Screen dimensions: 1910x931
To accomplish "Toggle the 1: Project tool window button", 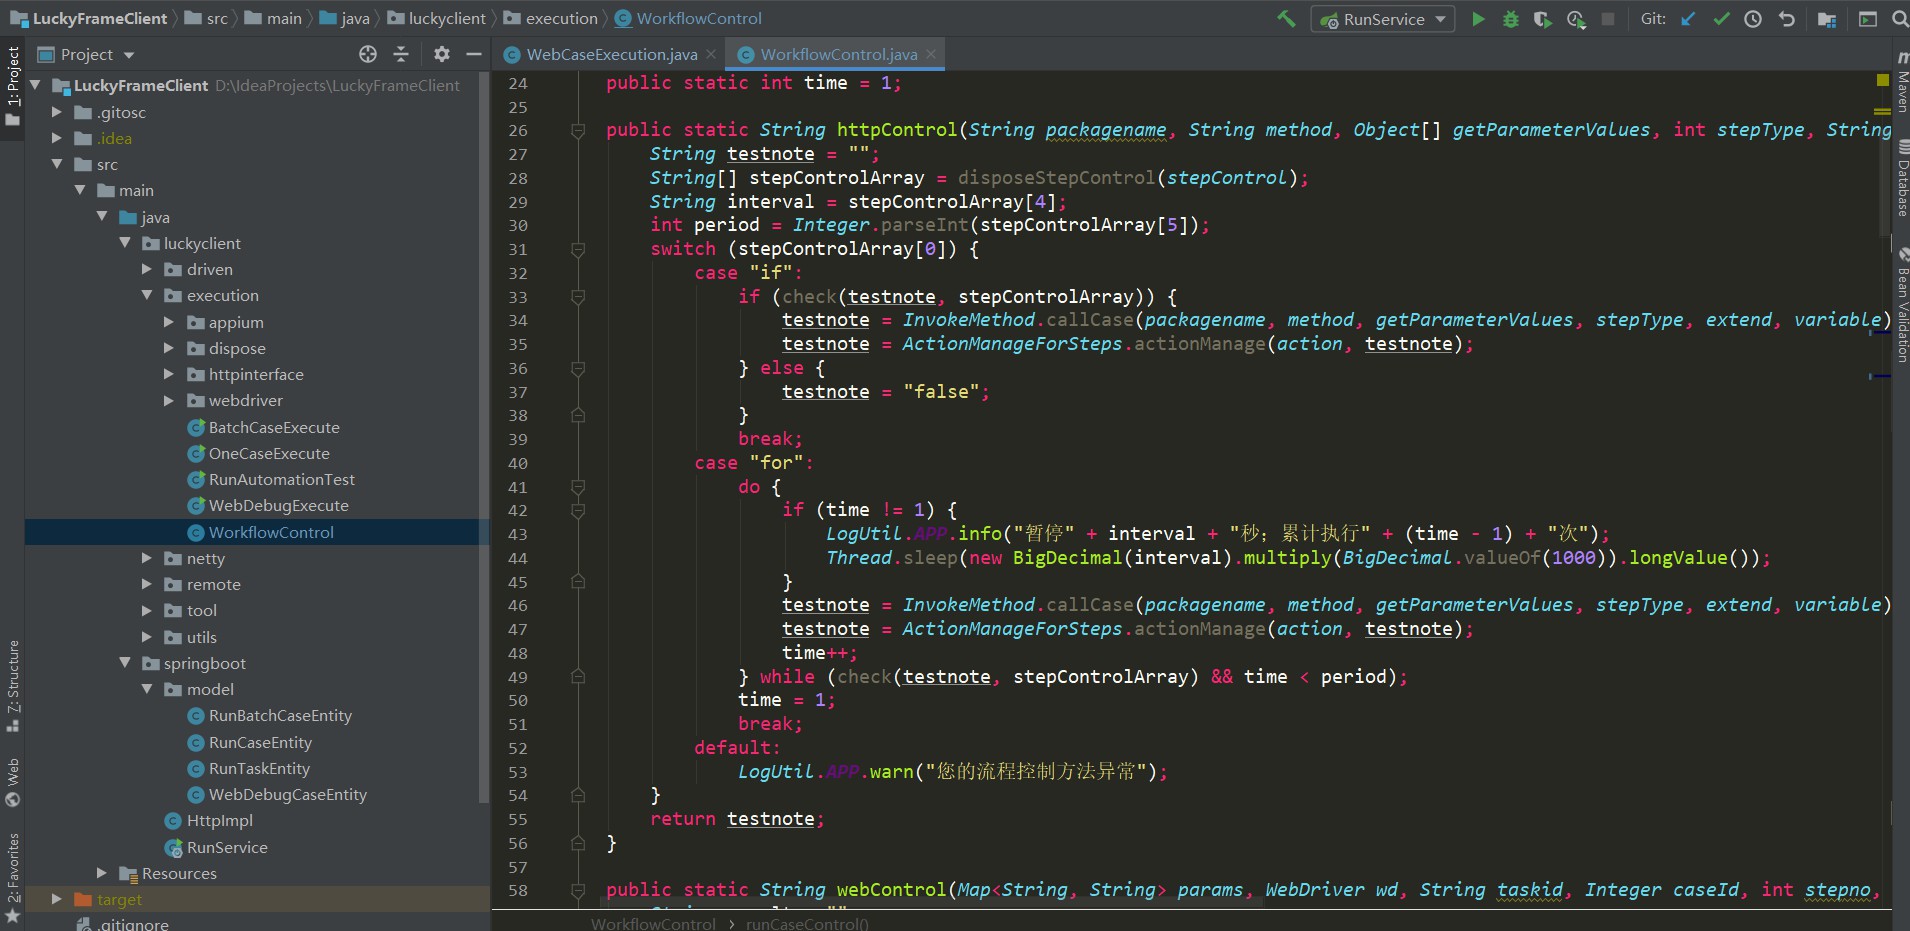I will pyautogui.click(x=13, y=88).
